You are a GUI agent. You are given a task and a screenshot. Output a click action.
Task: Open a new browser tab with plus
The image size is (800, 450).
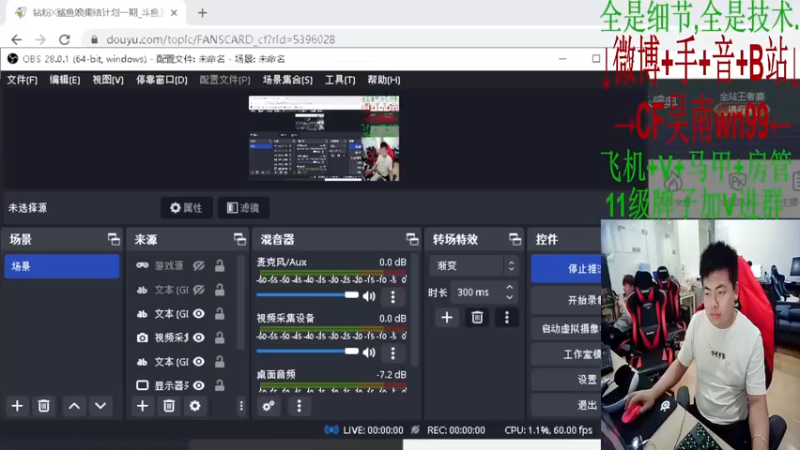point(203,13)
